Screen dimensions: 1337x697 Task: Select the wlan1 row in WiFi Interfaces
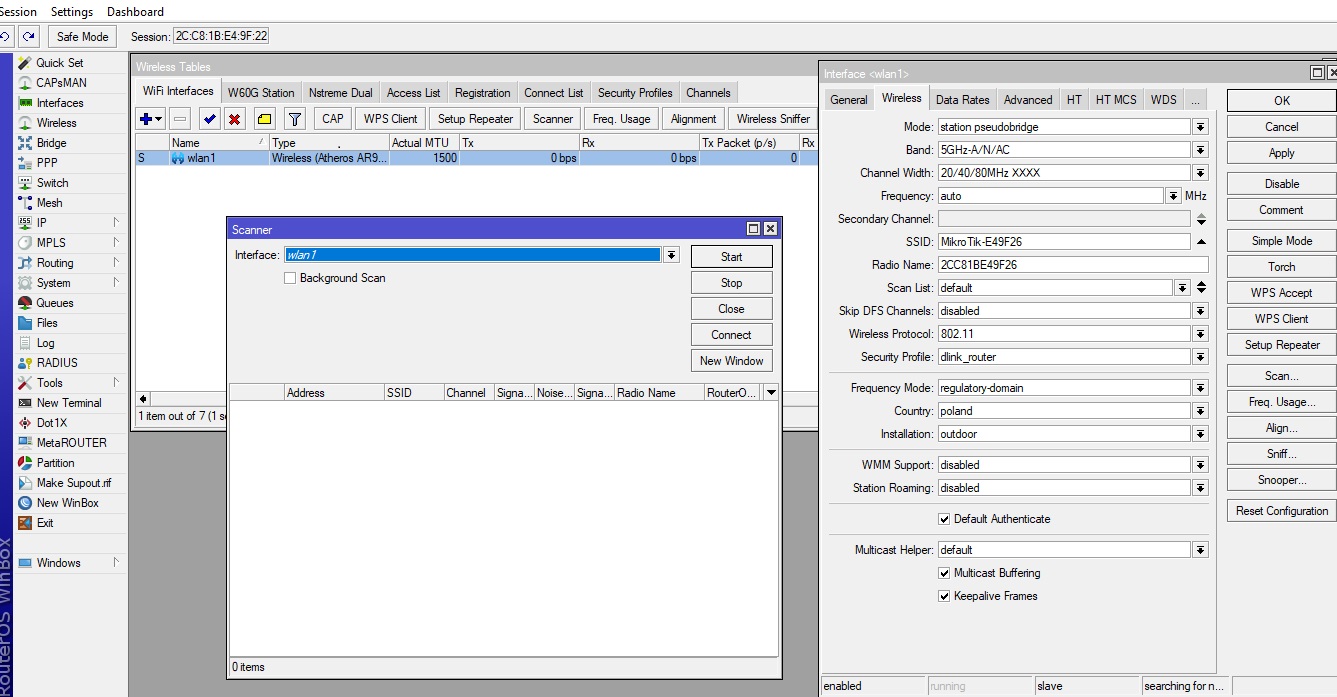tap(476, 158)
